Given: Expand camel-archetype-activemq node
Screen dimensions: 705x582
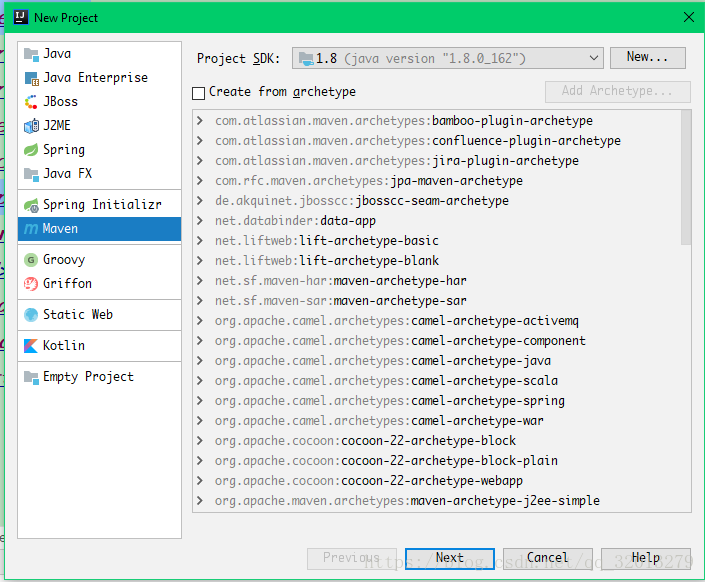Looking at the screenshot, I should (x=200, y=321).
